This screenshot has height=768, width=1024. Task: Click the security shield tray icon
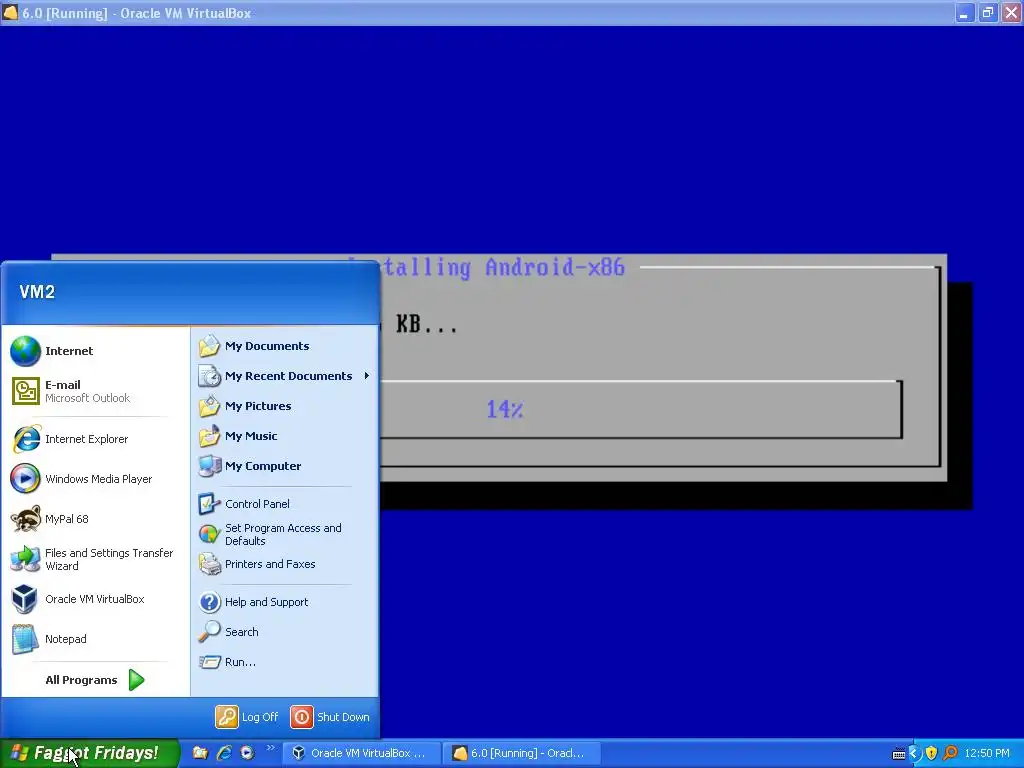tap(931, 754)
